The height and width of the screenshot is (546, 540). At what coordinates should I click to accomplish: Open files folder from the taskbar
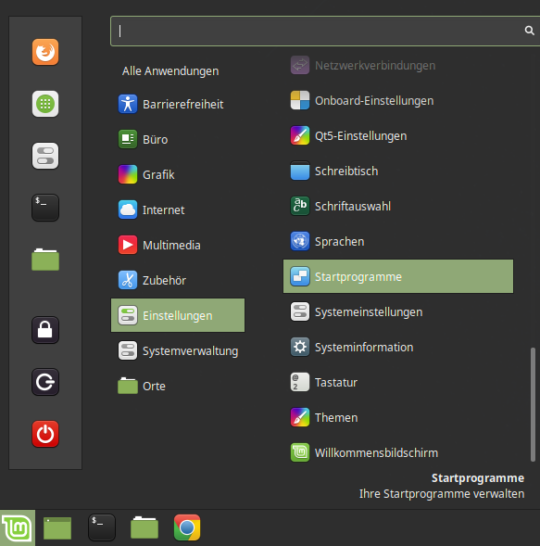pyautogui.click(x=144, y=528)
